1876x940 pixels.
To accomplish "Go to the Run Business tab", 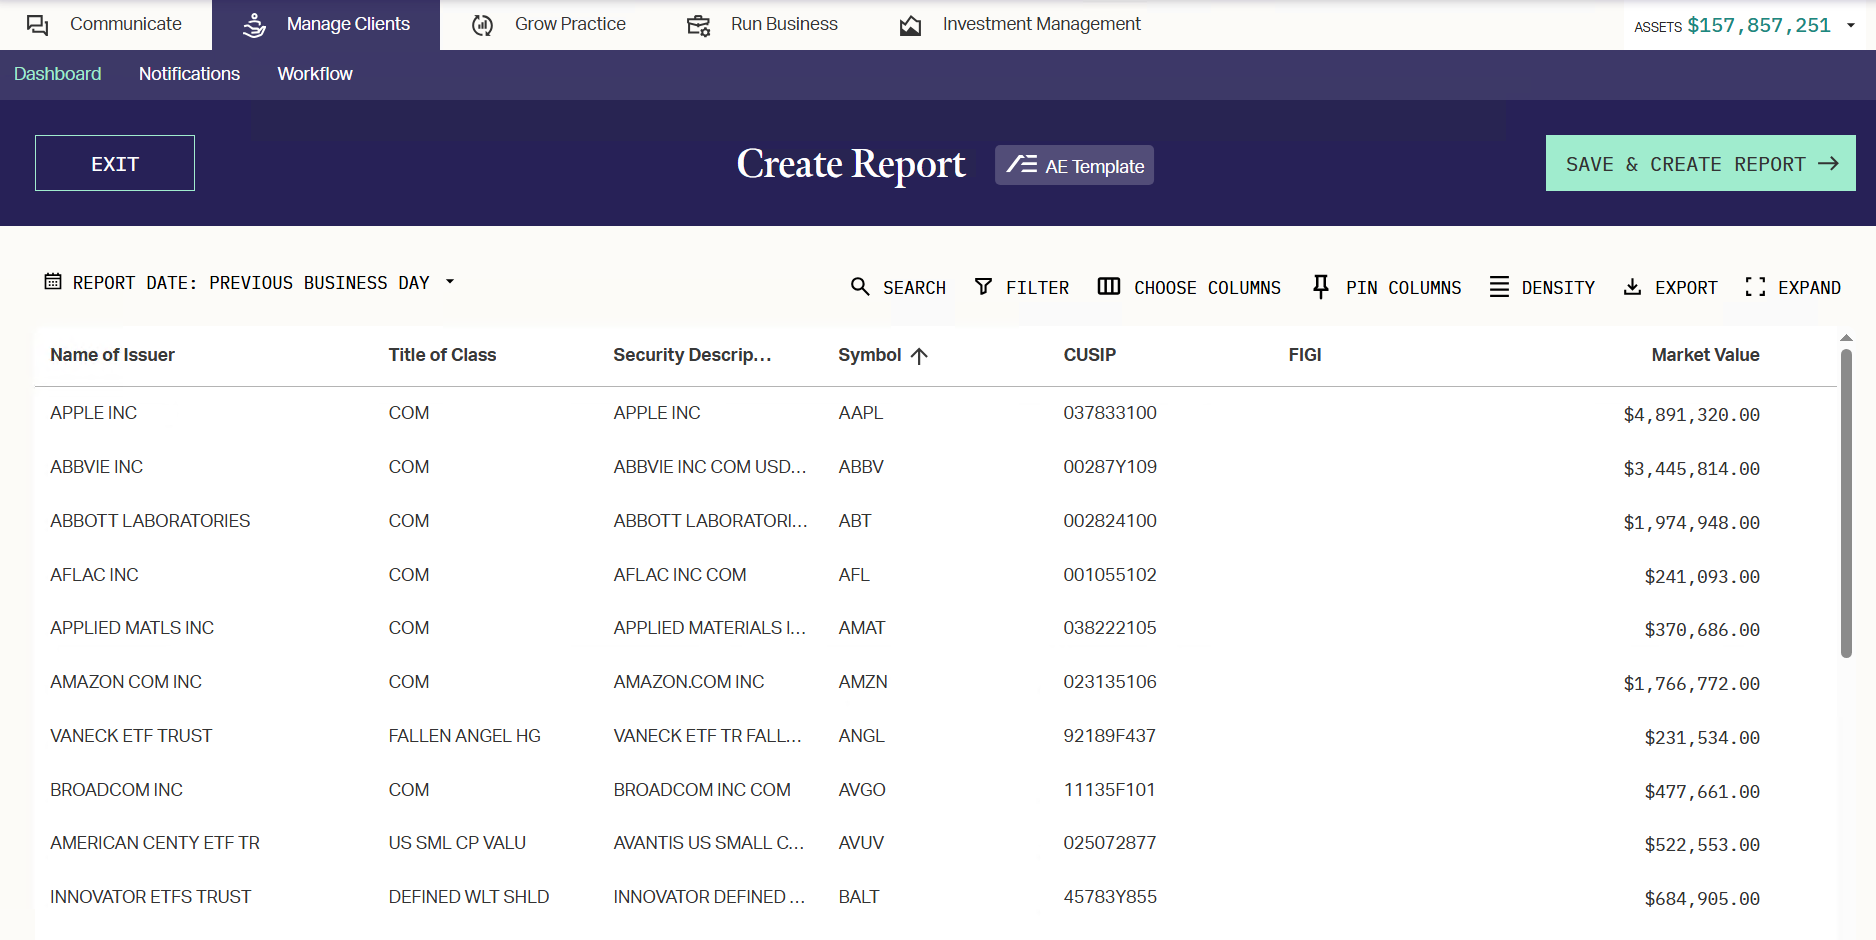I will click(763, 25).
